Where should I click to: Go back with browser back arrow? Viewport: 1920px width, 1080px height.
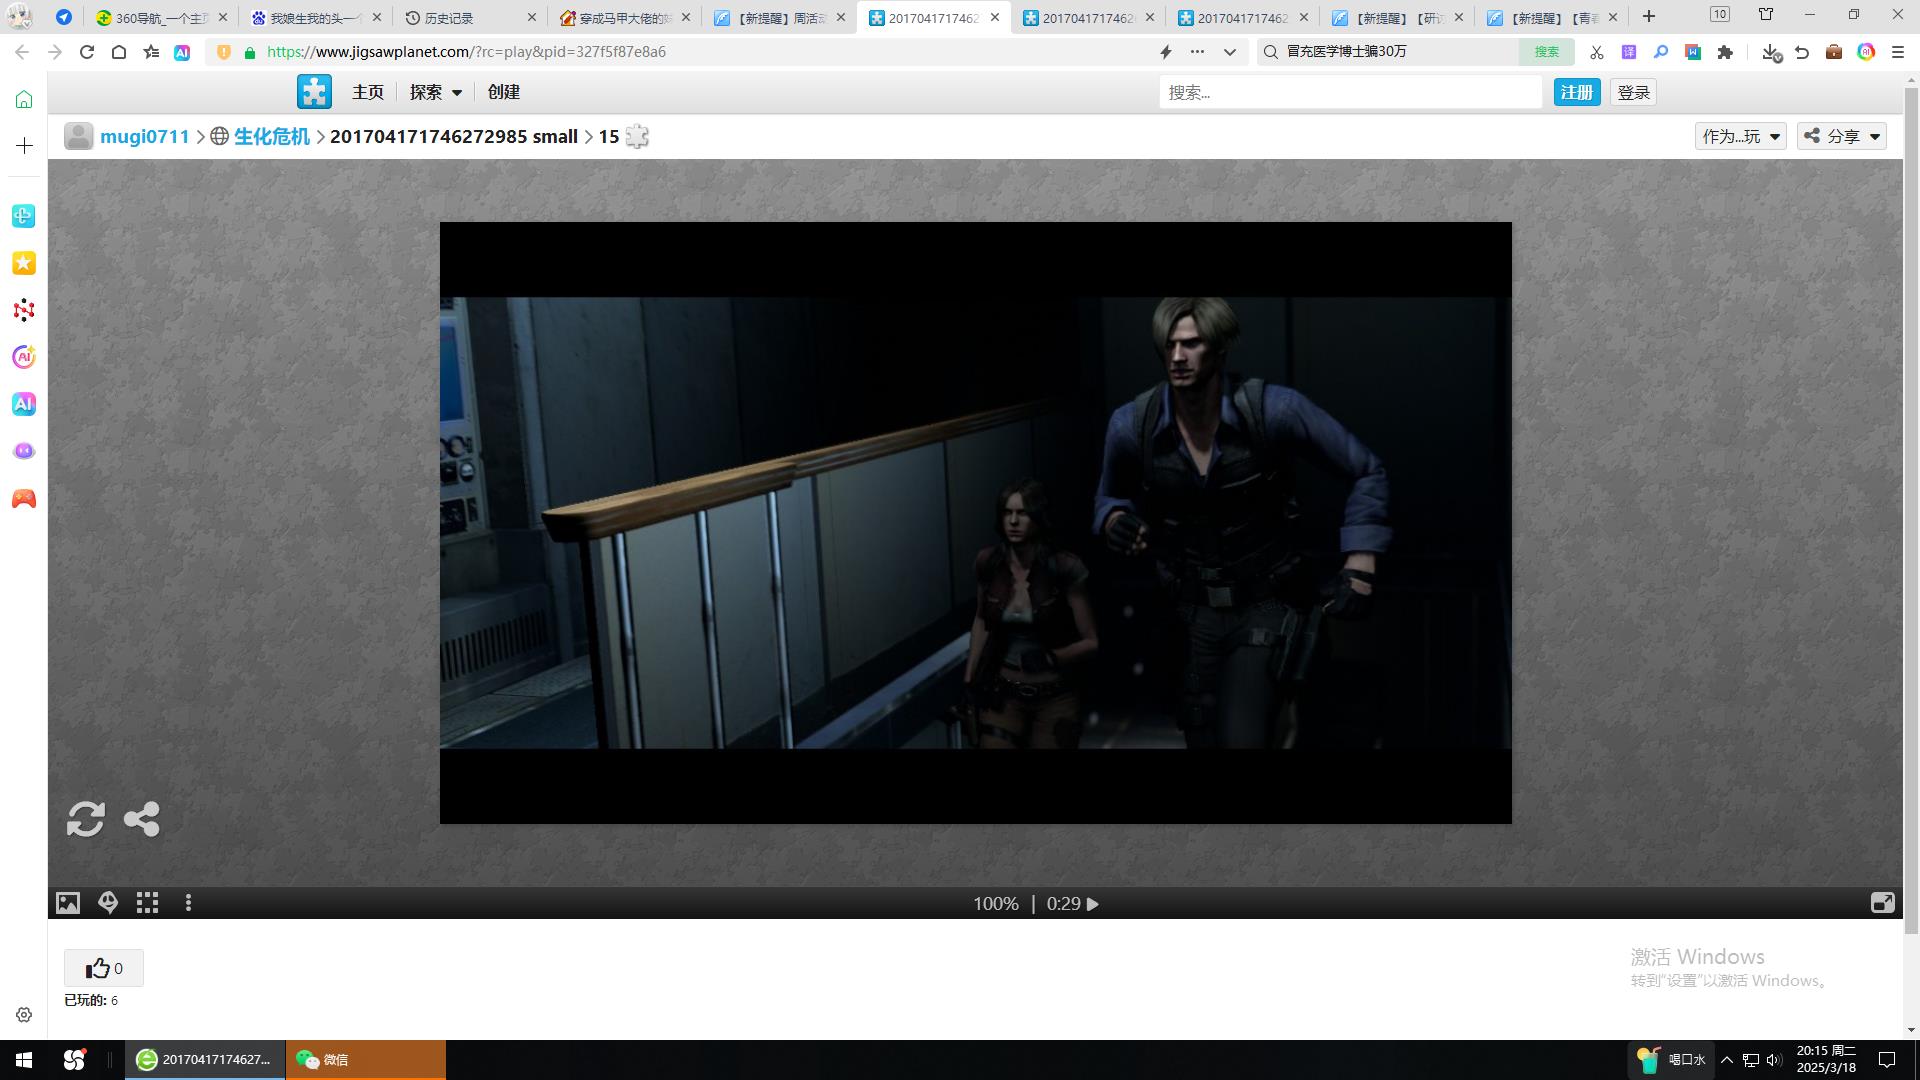click(22, 52)
